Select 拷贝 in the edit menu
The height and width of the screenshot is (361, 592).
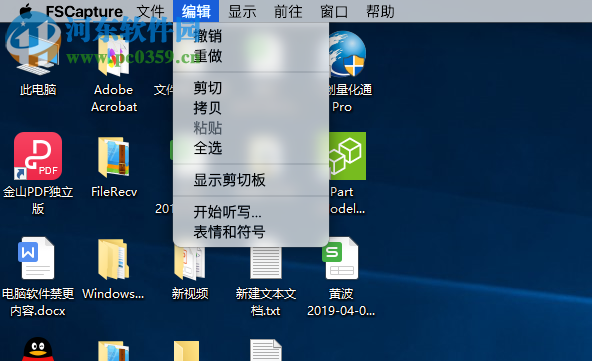251,108
